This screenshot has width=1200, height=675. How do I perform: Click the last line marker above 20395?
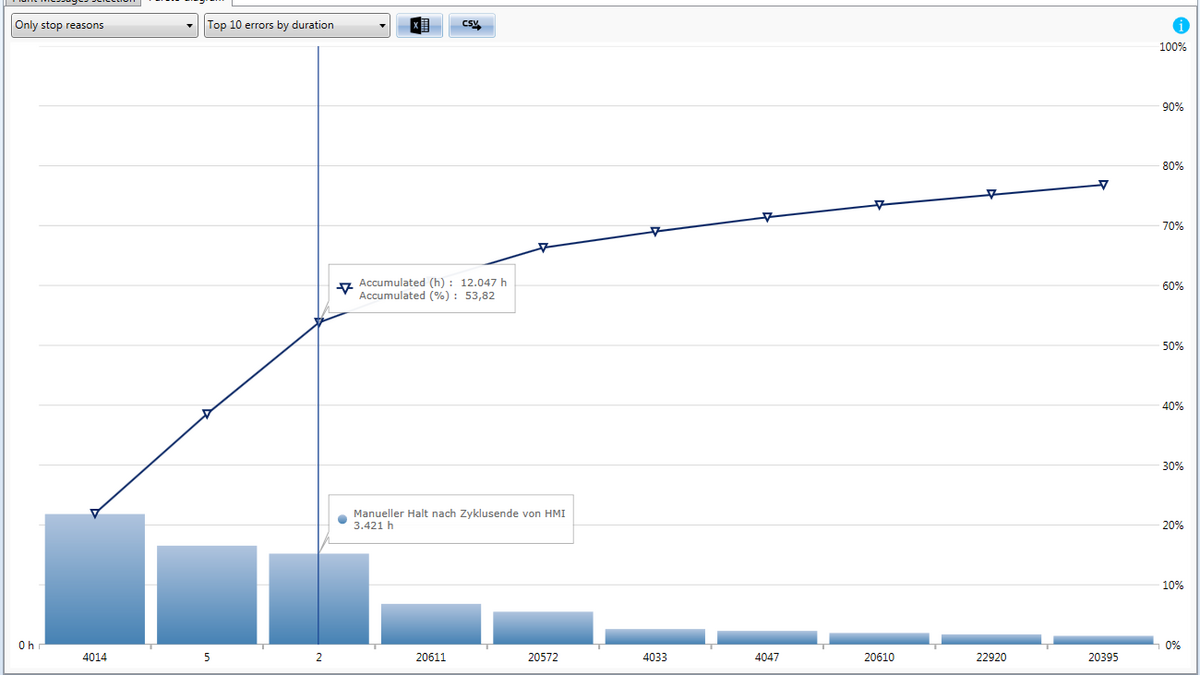pyautogui.click(x=1103, y=184)
